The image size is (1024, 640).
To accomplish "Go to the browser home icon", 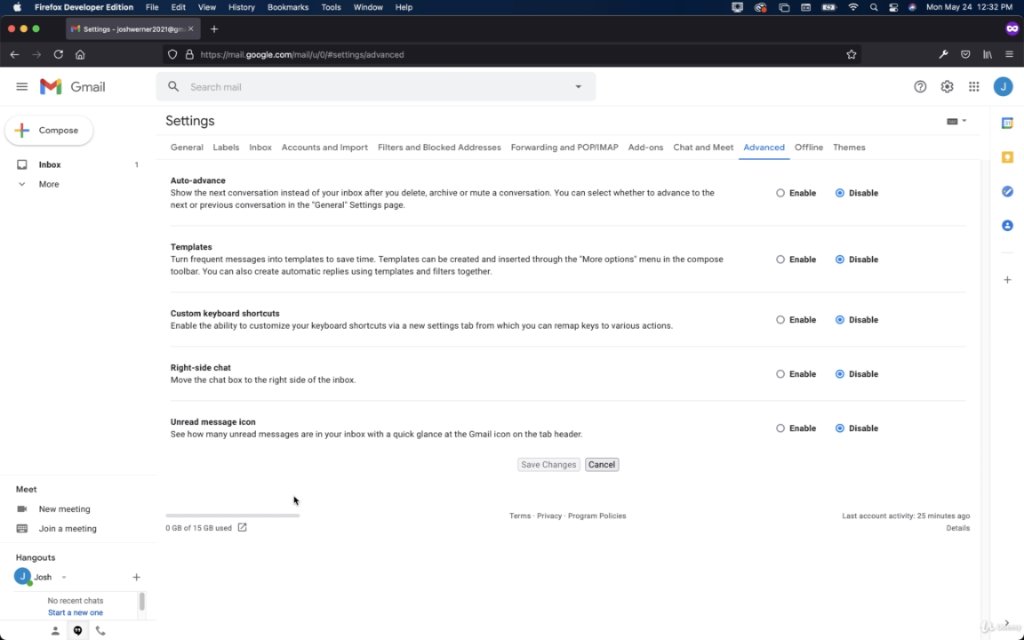I will coord(80,55).
